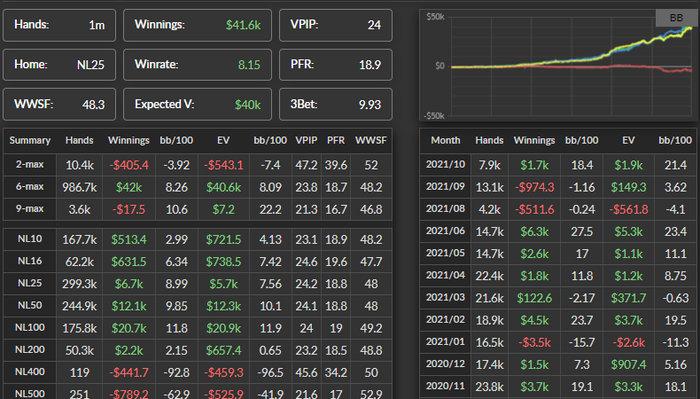
Task: Click the 2021/01 month row
Action: point(558,342)
